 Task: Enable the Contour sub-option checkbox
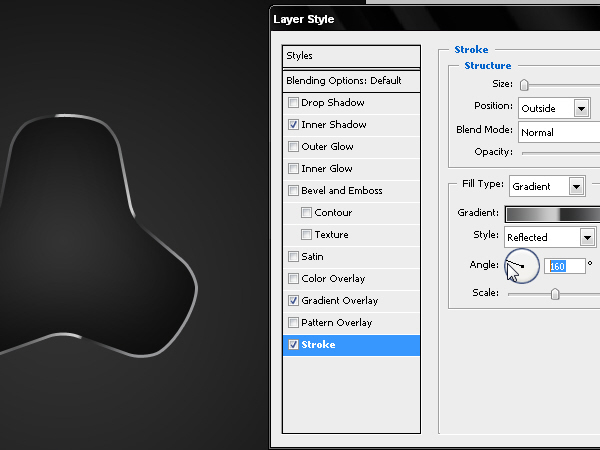[x=306, y=213]
